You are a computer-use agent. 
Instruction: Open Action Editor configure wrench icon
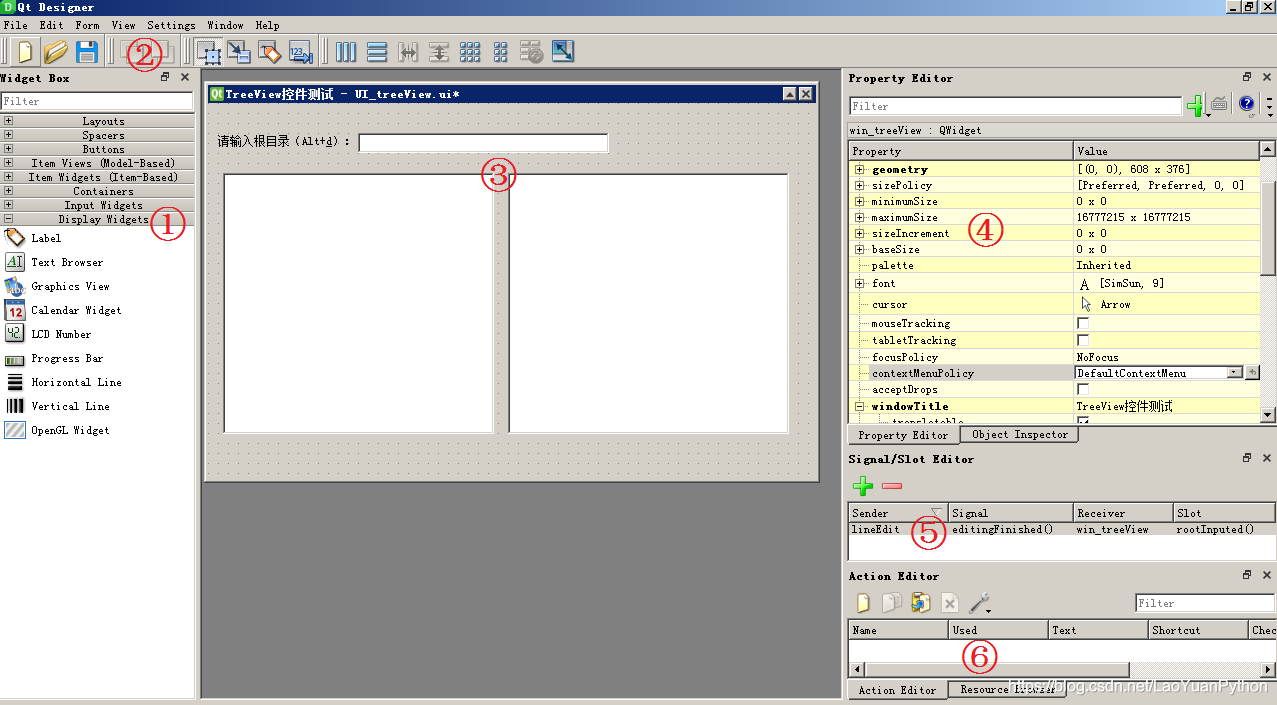pyautogui.click(x=979, y=603)
